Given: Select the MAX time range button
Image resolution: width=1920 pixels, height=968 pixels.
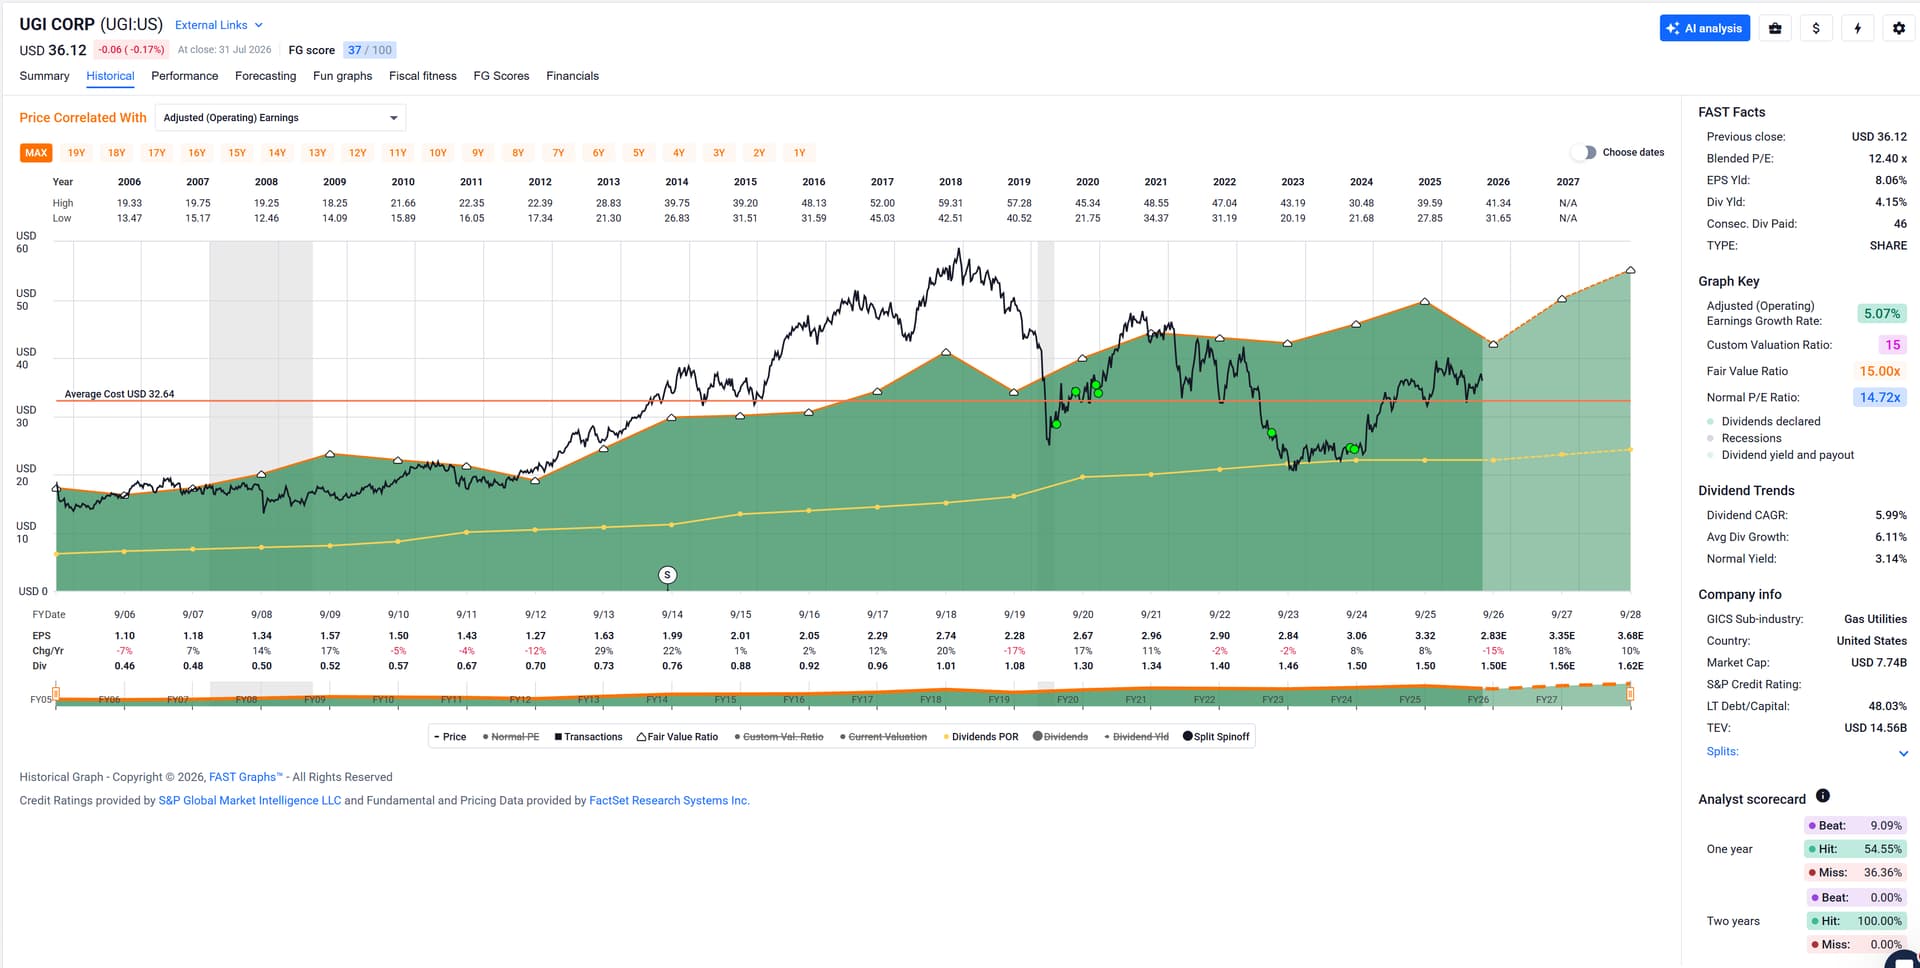Looking at the screenshot, I should [x=36, y=153].
